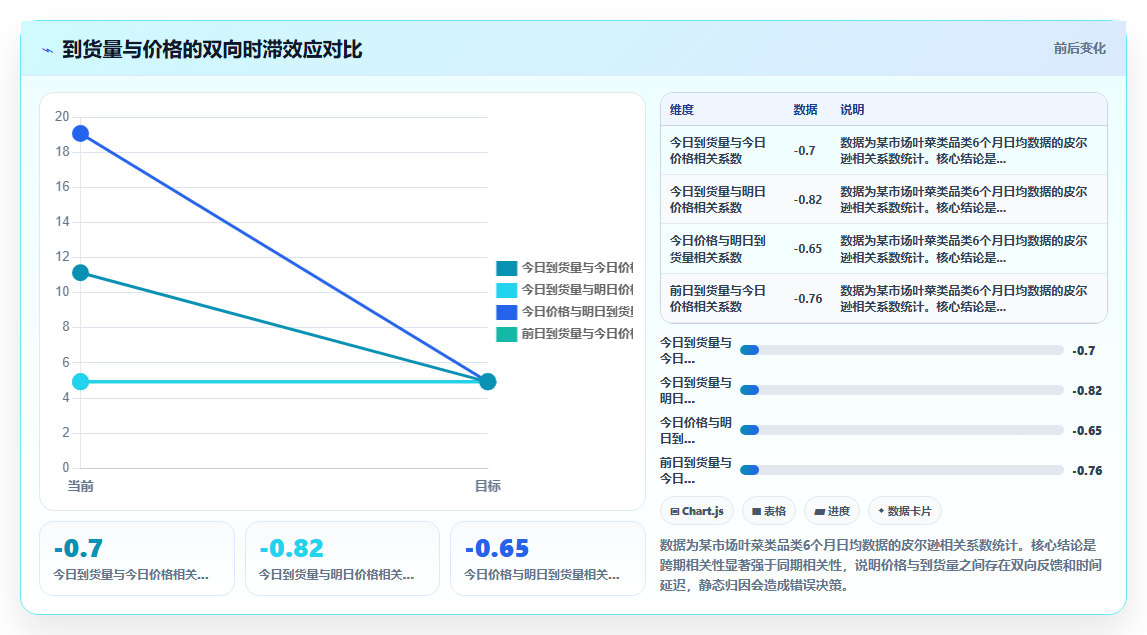Click the 维度 column header

tap(682, 110)
